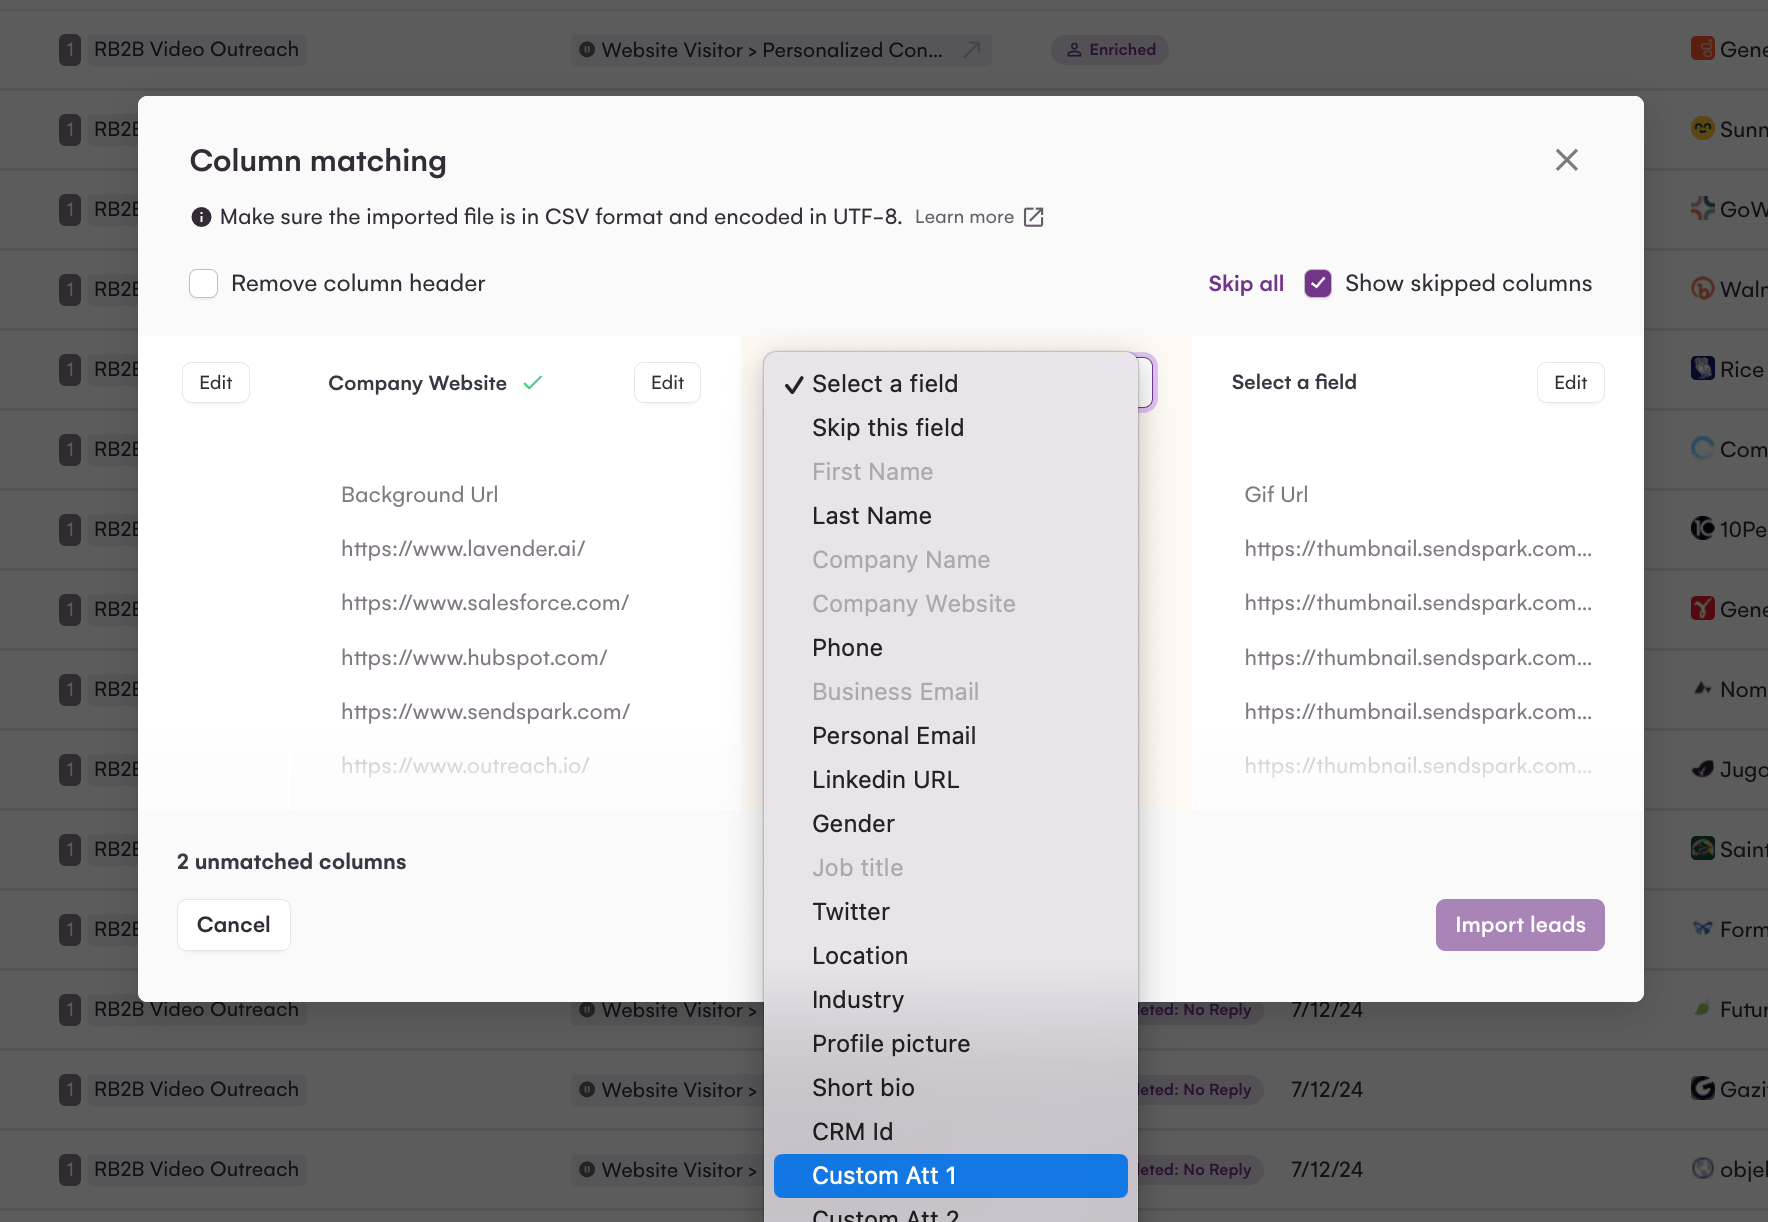Select Linkedin URL in the field list
Viewport: 1768px width, 1222px height.
pos(950,780)
